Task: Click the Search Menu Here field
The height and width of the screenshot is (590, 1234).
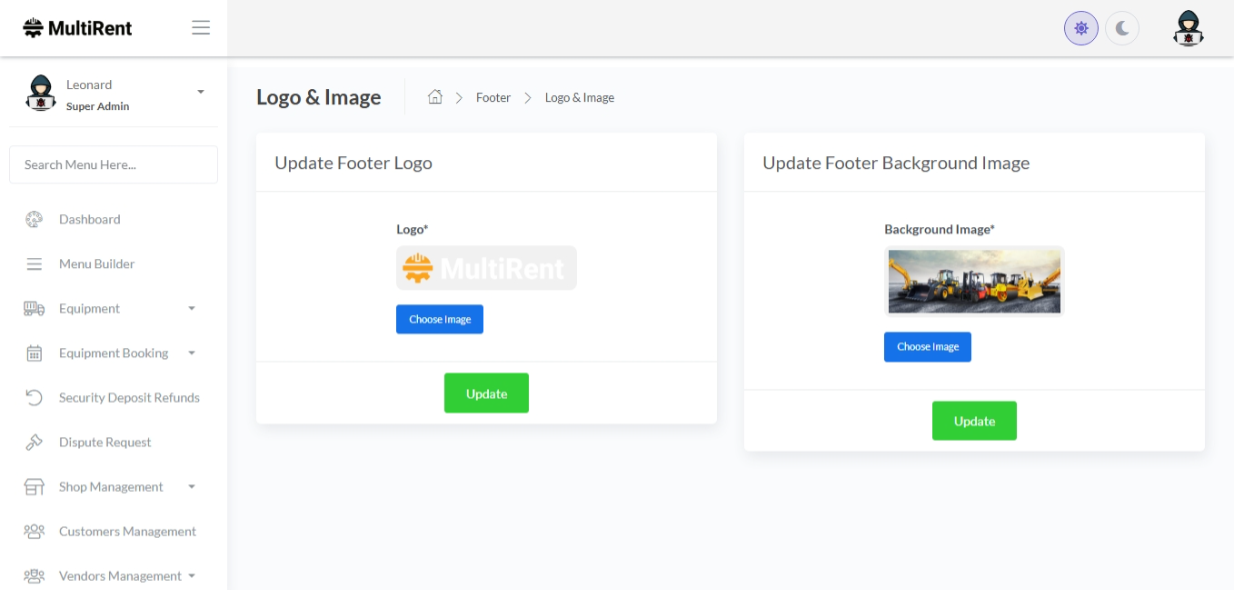Action: 113,165
